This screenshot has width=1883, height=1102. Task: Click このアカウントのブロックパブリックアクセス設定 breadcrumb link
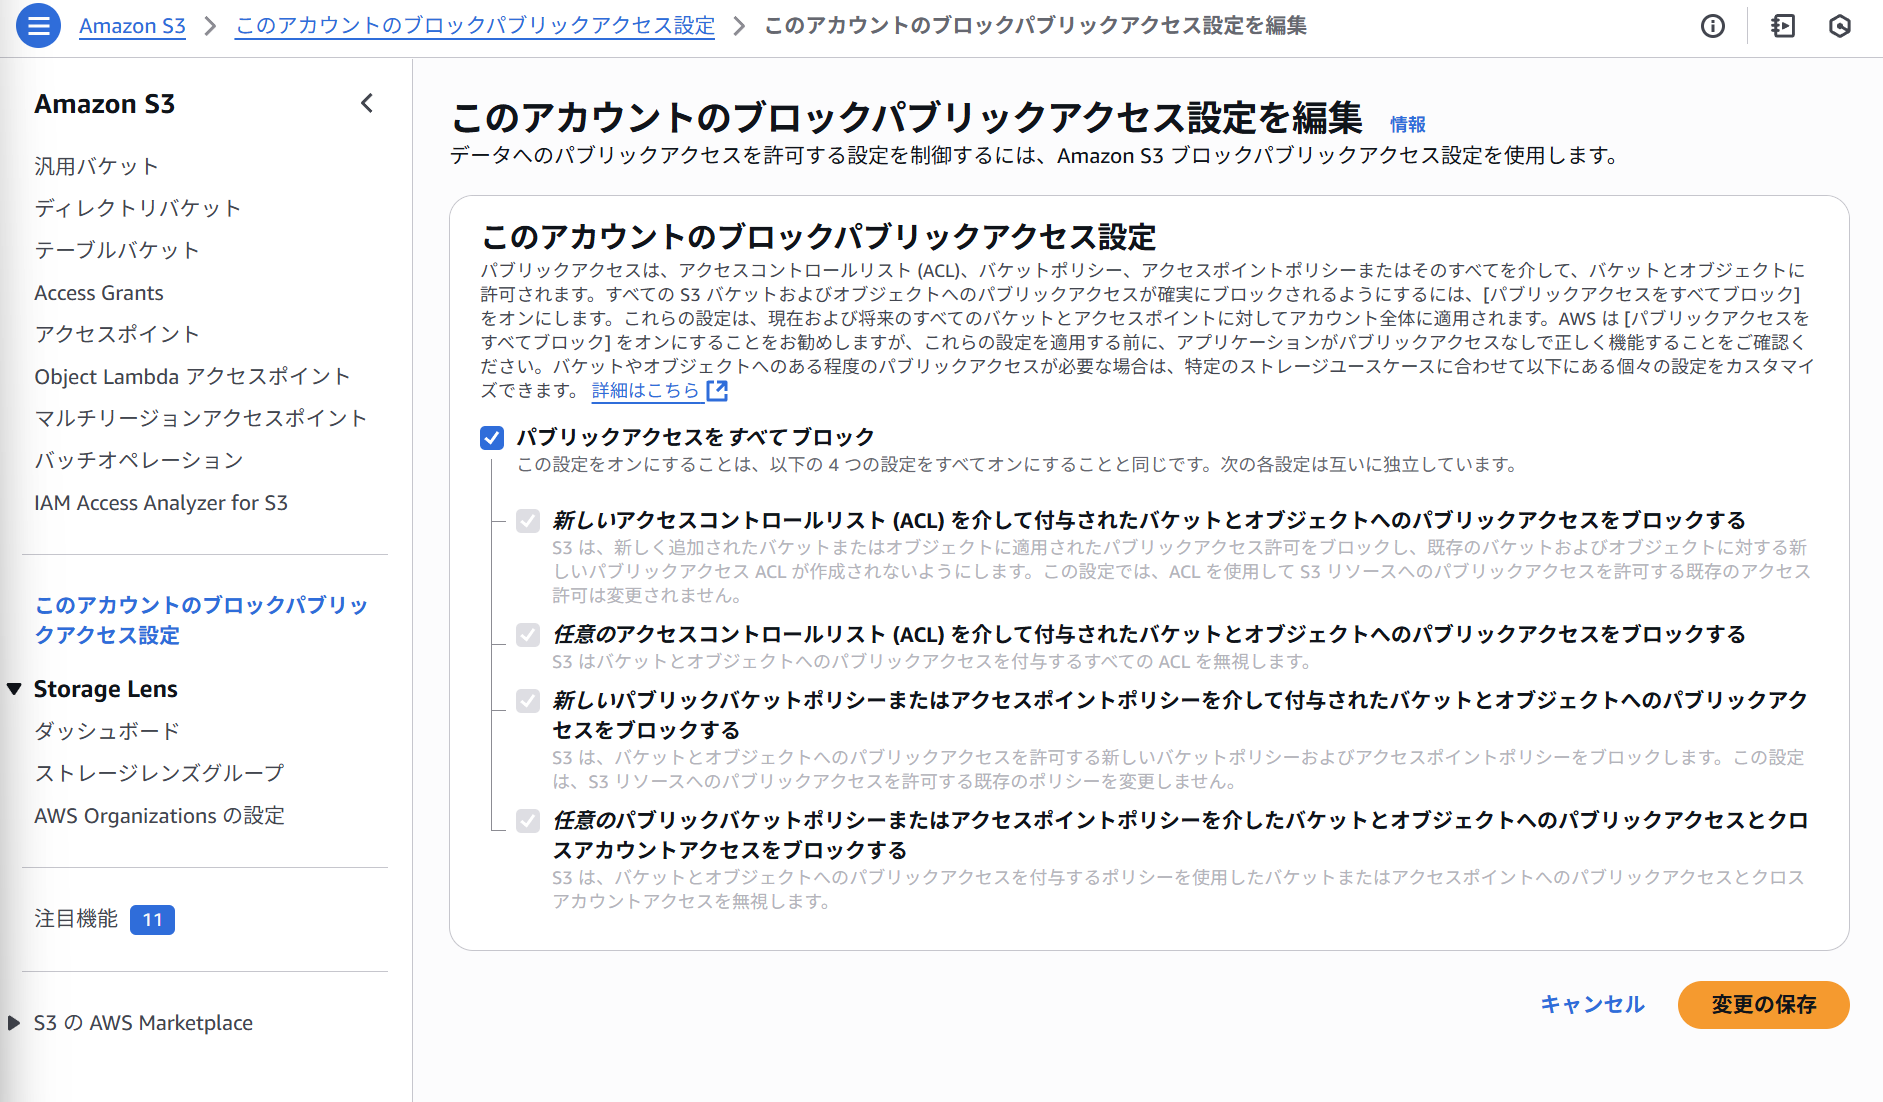[x=475, y=26]
